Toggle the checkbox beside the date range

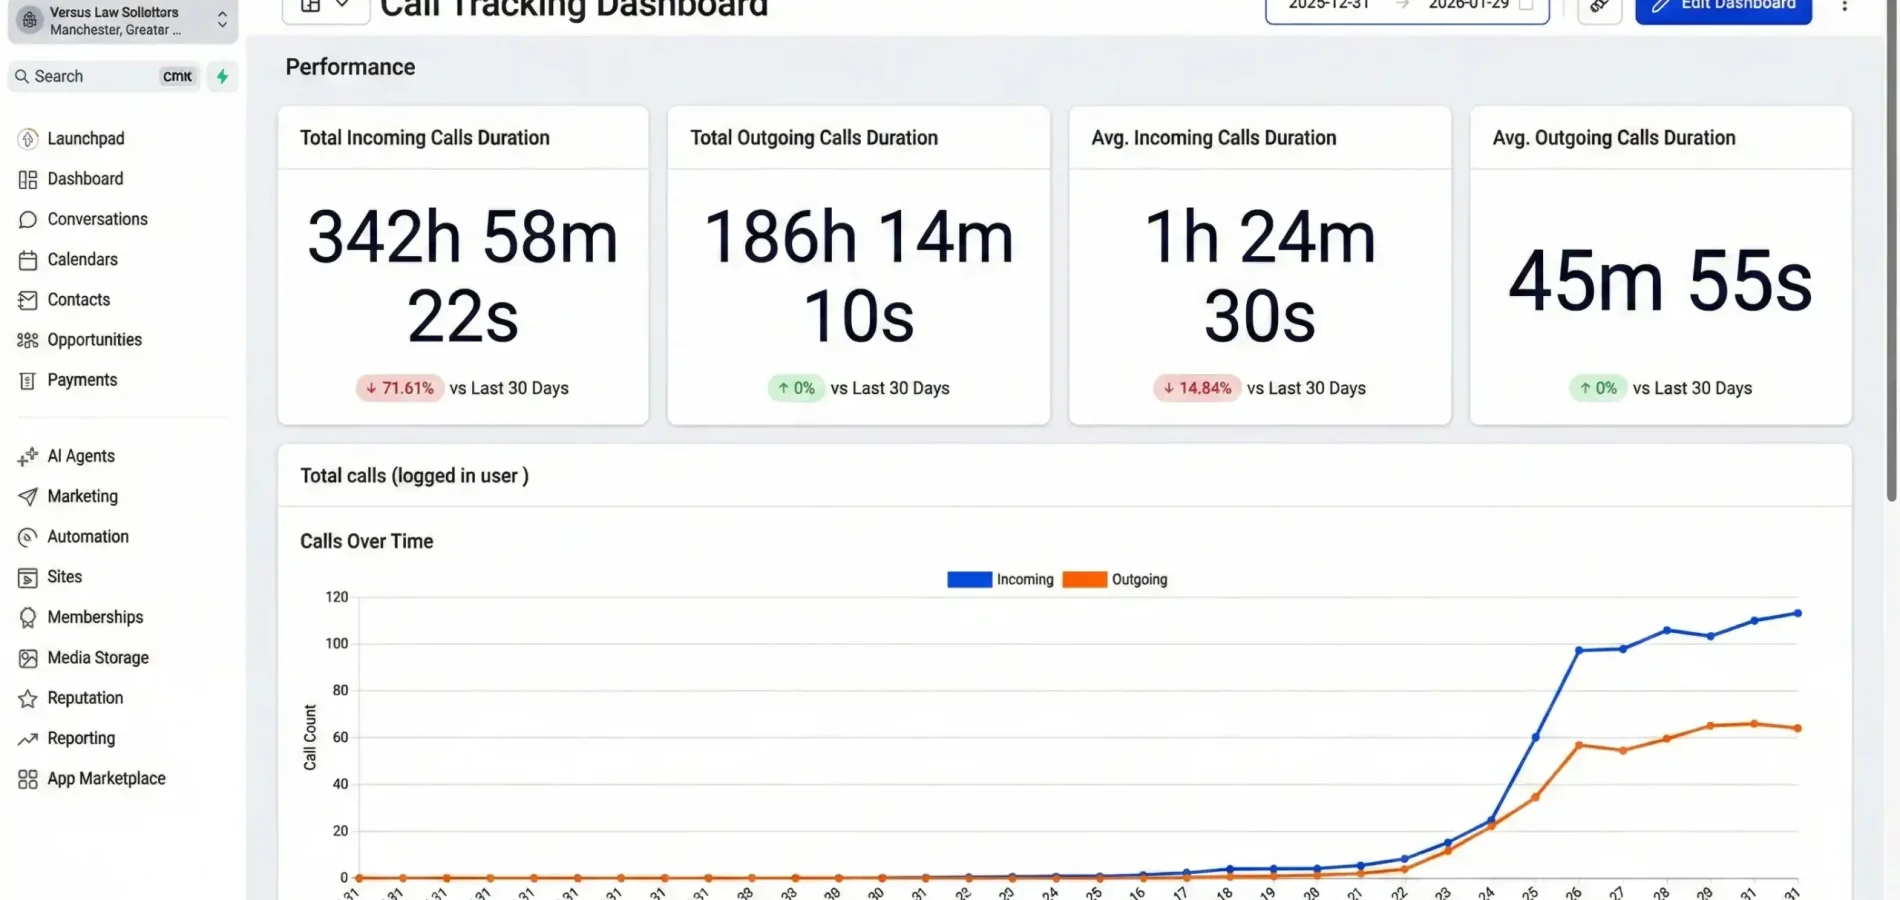(x=1526, y=5)
